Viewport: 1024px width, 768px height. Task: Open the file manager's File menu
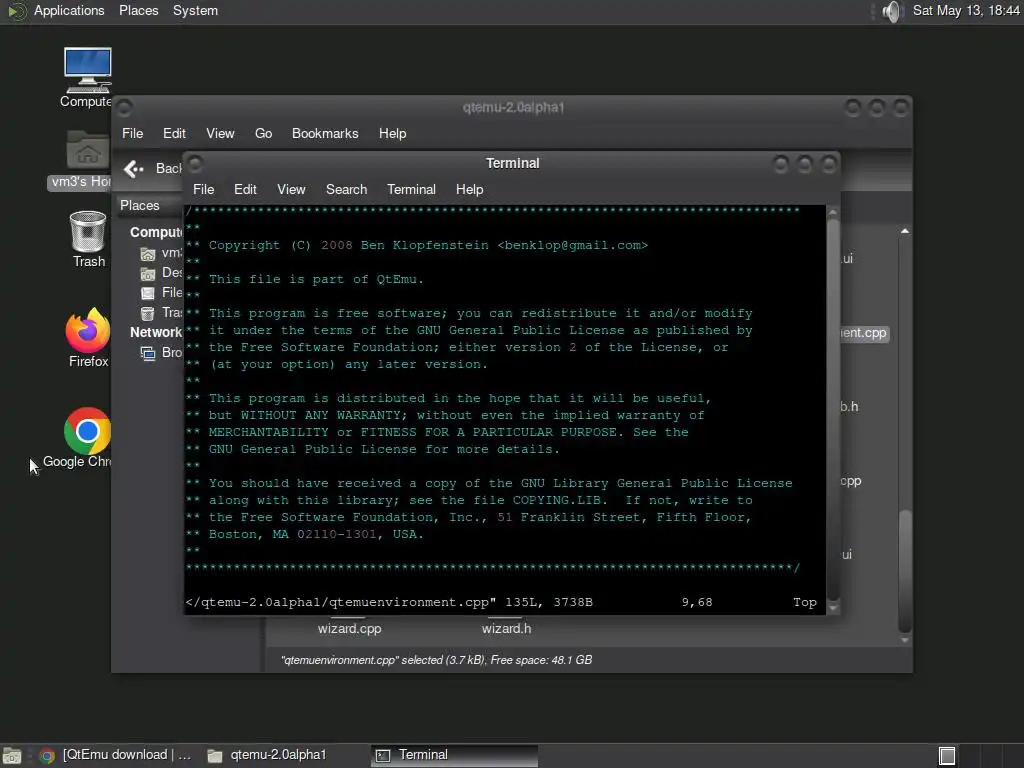click(132, 133)
